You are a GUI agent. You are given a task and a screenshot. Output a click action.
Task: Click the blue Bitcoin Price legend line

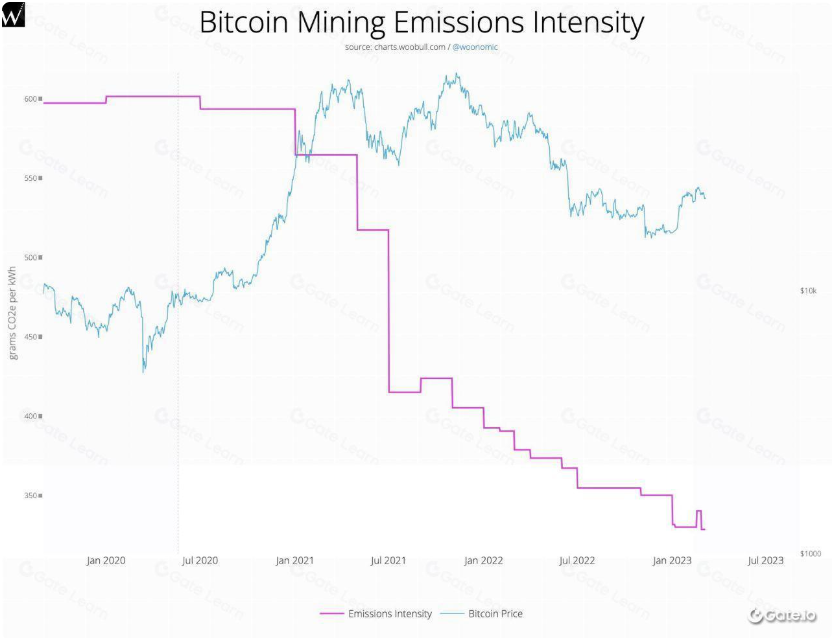[452, 614]
